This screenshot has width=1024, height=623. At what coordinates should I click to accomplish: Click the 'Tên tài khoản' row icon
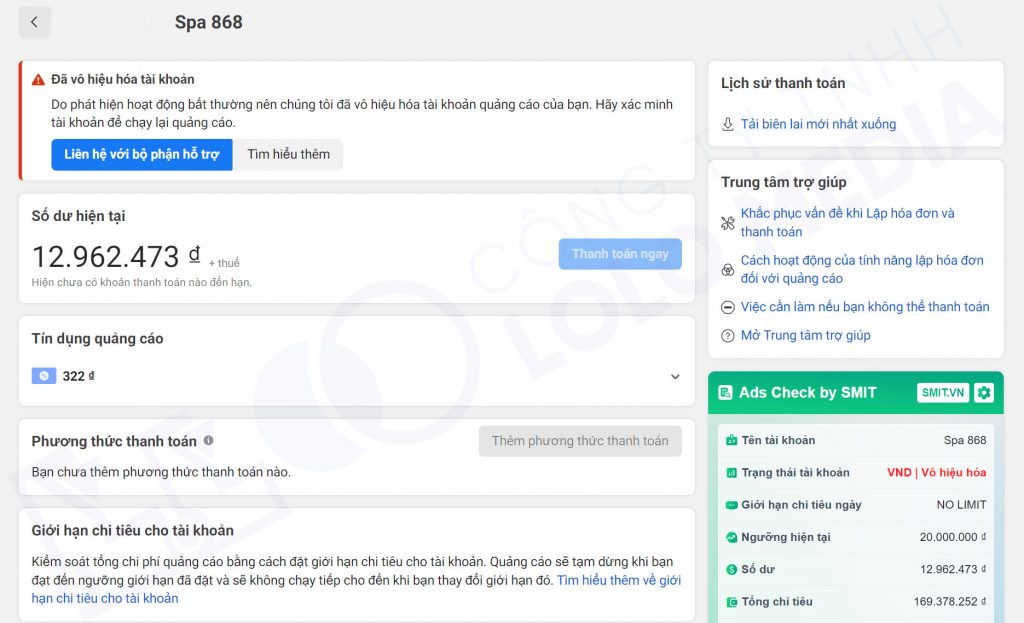click(x=731, y=440)
